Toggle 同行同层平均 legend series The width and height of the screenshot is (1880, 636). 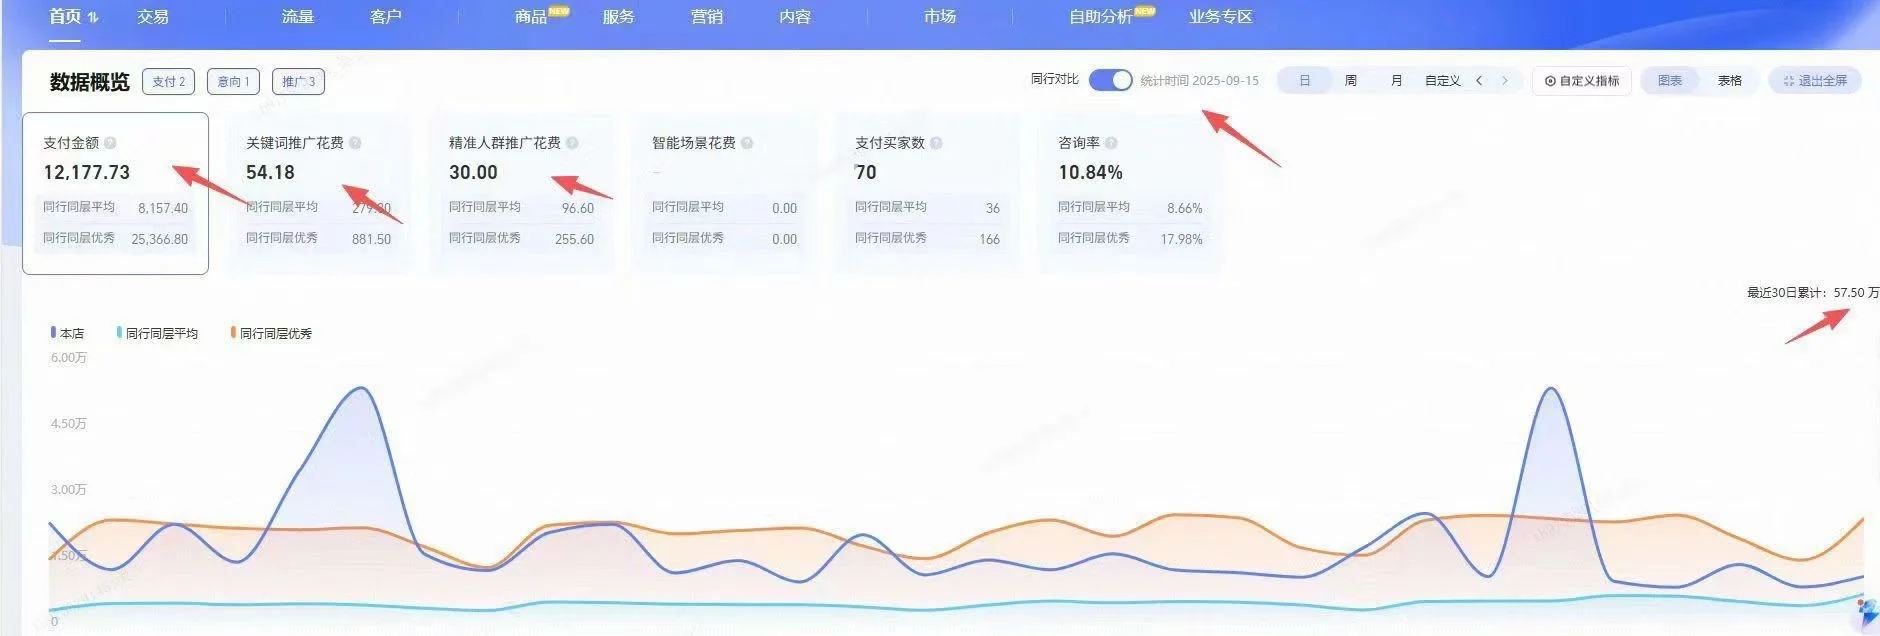click(157, 333)
